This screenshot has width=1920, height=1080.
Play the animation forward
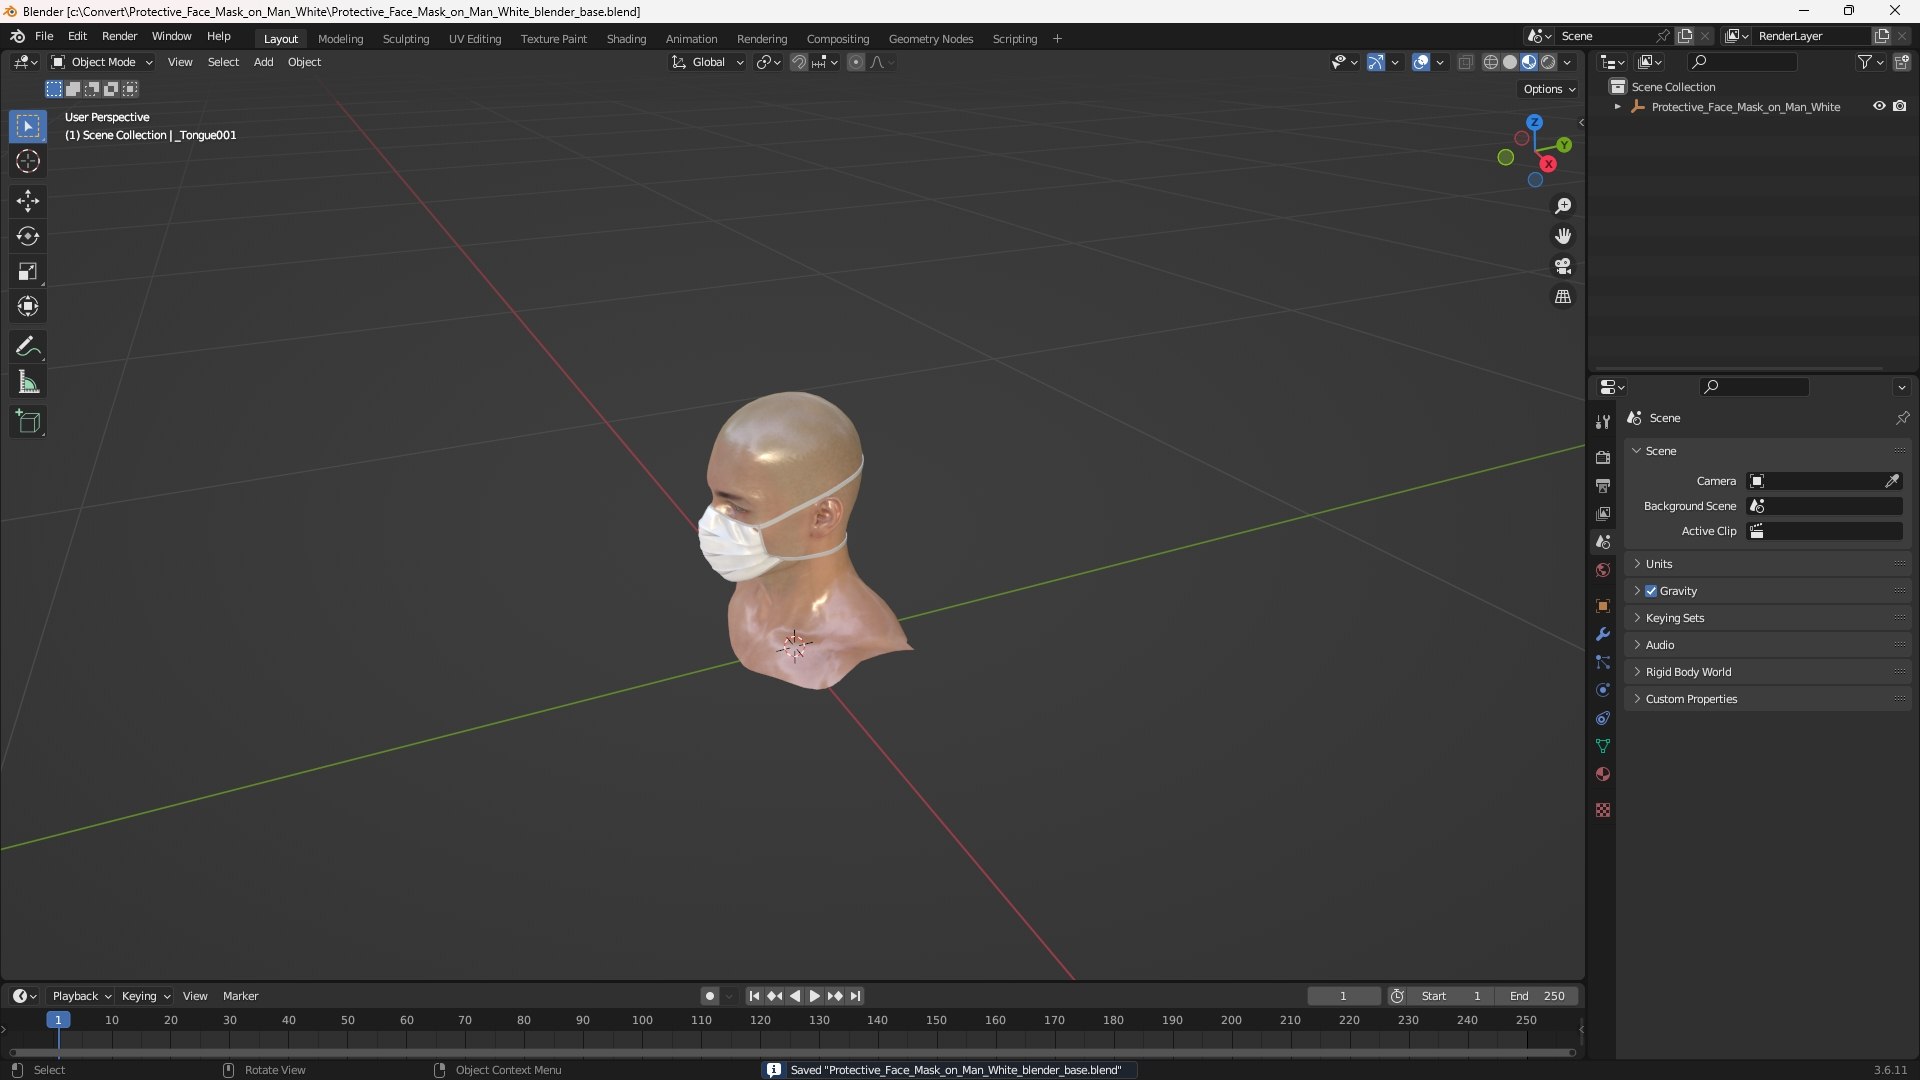pyautogui.click(x=814, y=996)
